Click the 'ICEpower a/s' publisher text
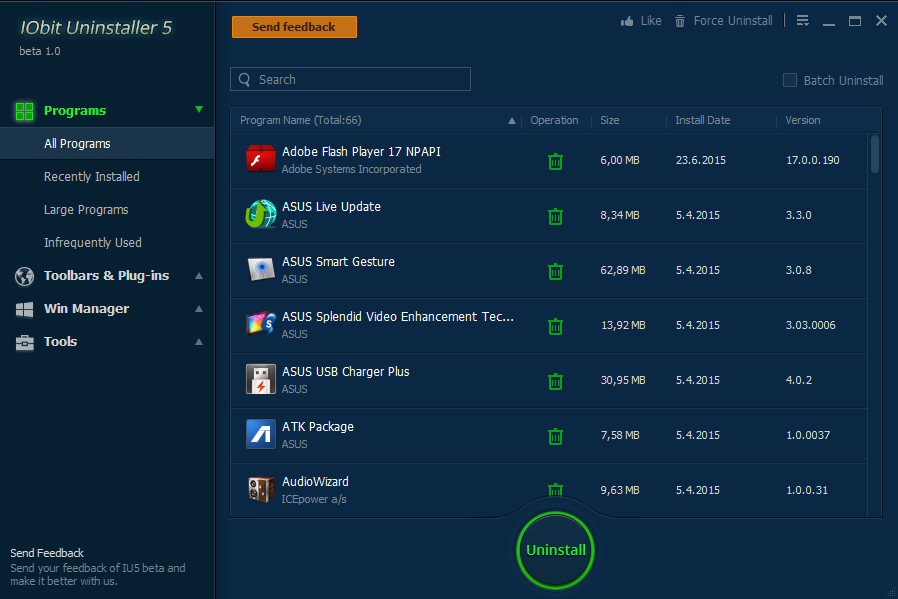This screenshot has height=599, width=898. pyautogui.click(x=313, y=499)
